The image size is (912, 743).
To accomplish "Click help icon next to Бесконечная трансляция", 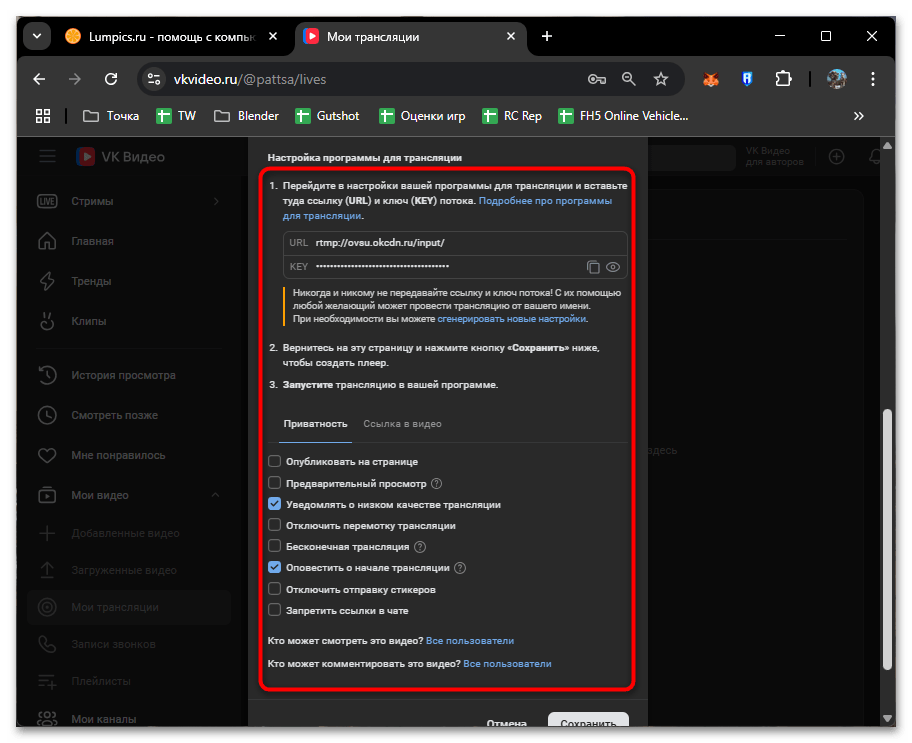I will click(x=420, y=547).
